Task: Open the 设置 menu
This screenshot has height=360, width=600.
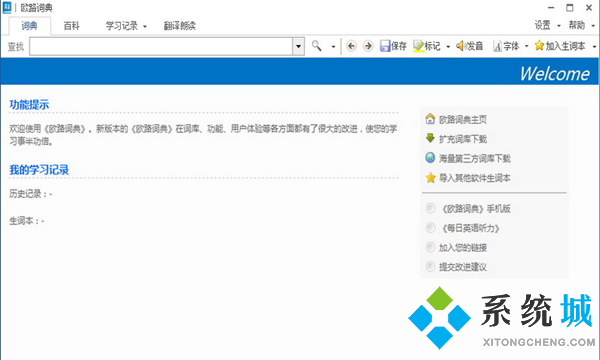Action: 543,25
